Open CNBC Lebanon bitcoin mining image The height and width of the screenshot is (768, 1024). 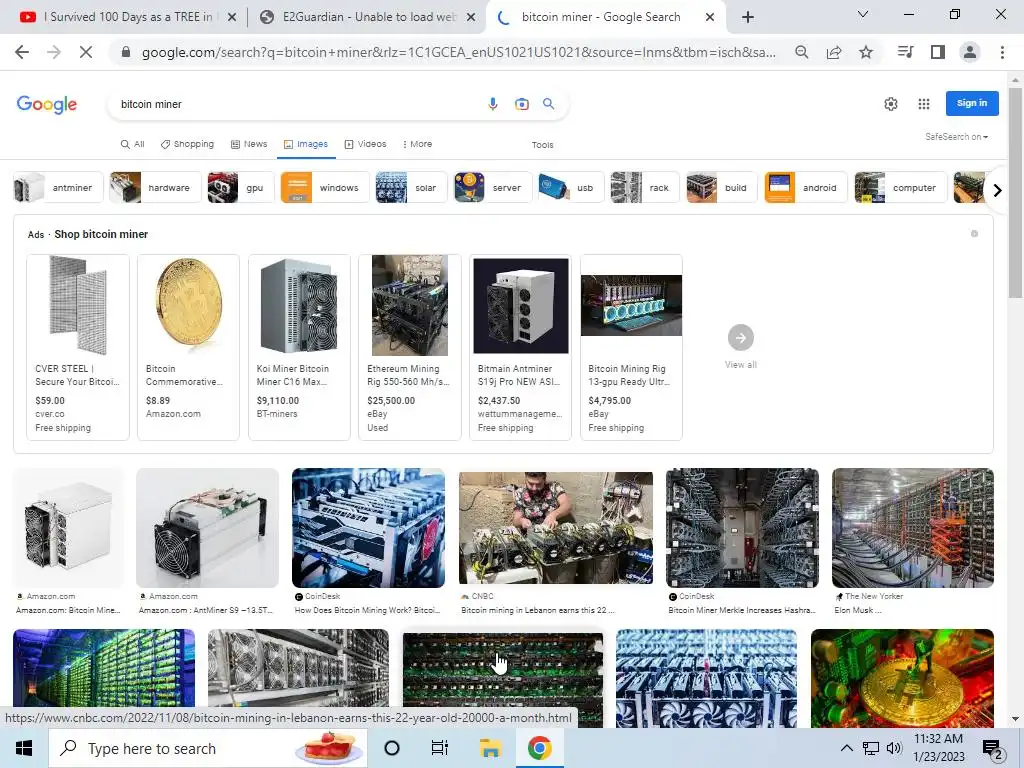point(556,528)
